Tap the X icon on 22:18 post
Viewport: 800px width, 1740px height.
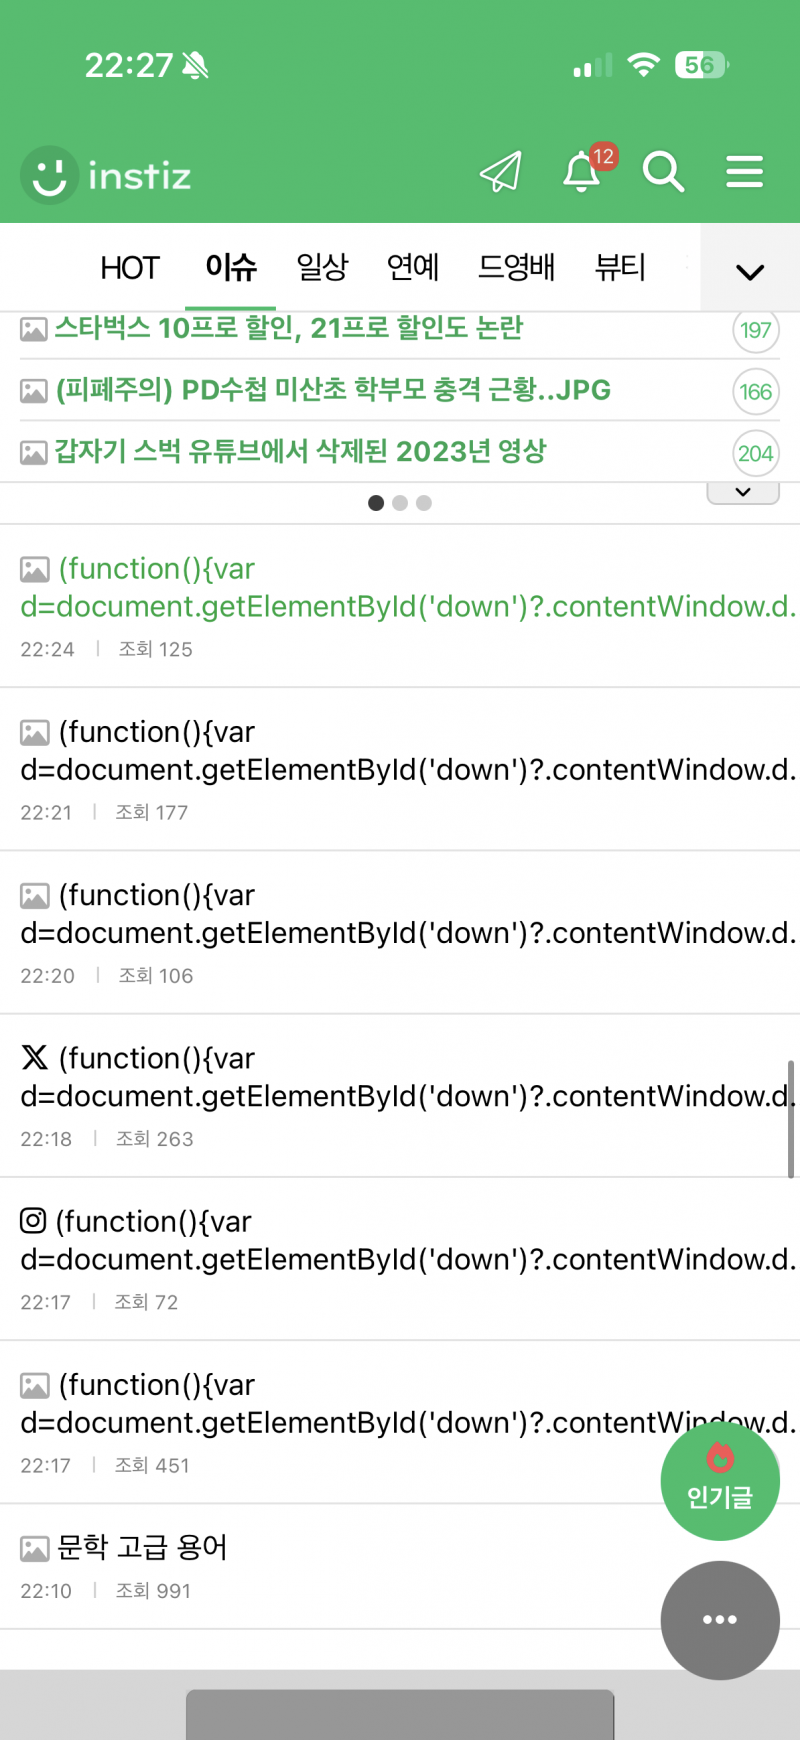tap(34, 1057)
